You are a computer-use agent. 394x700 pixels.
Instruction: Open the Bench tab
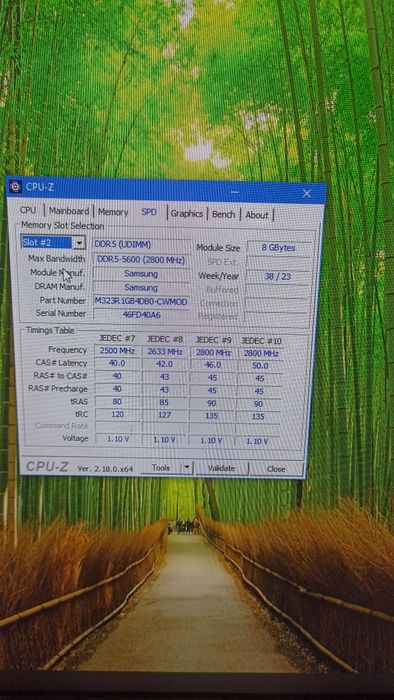point(223,215)
